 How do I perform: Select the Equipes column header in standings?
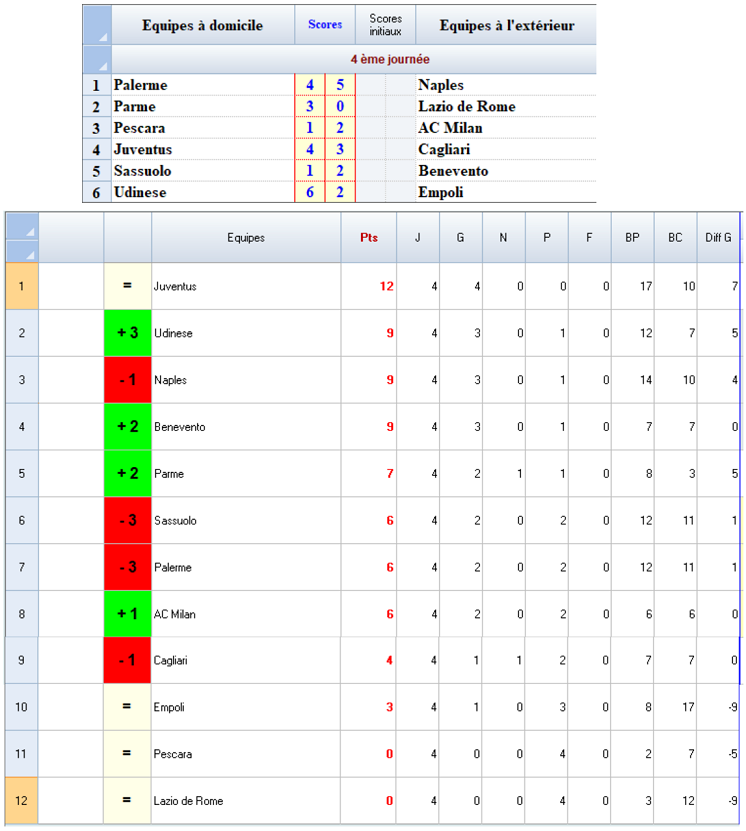pyautogui.click(x=246, y=238)
